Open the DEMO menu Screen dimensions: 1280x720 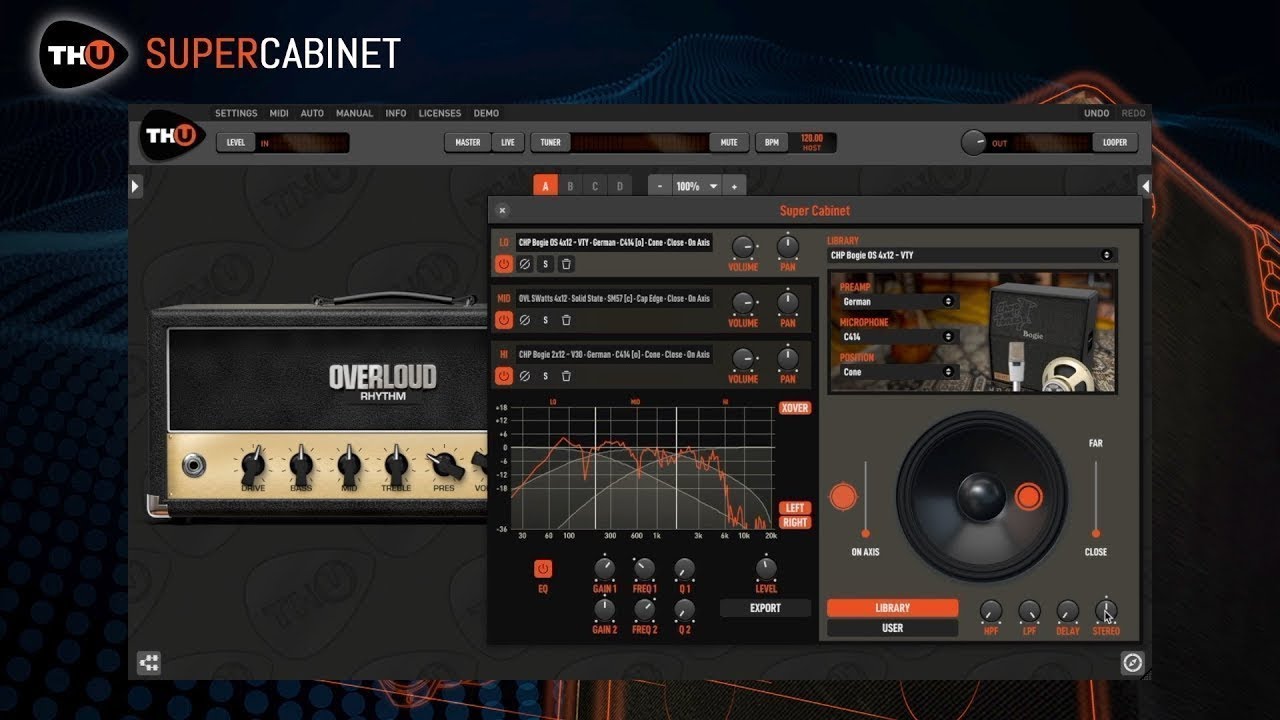coord(486,114)
